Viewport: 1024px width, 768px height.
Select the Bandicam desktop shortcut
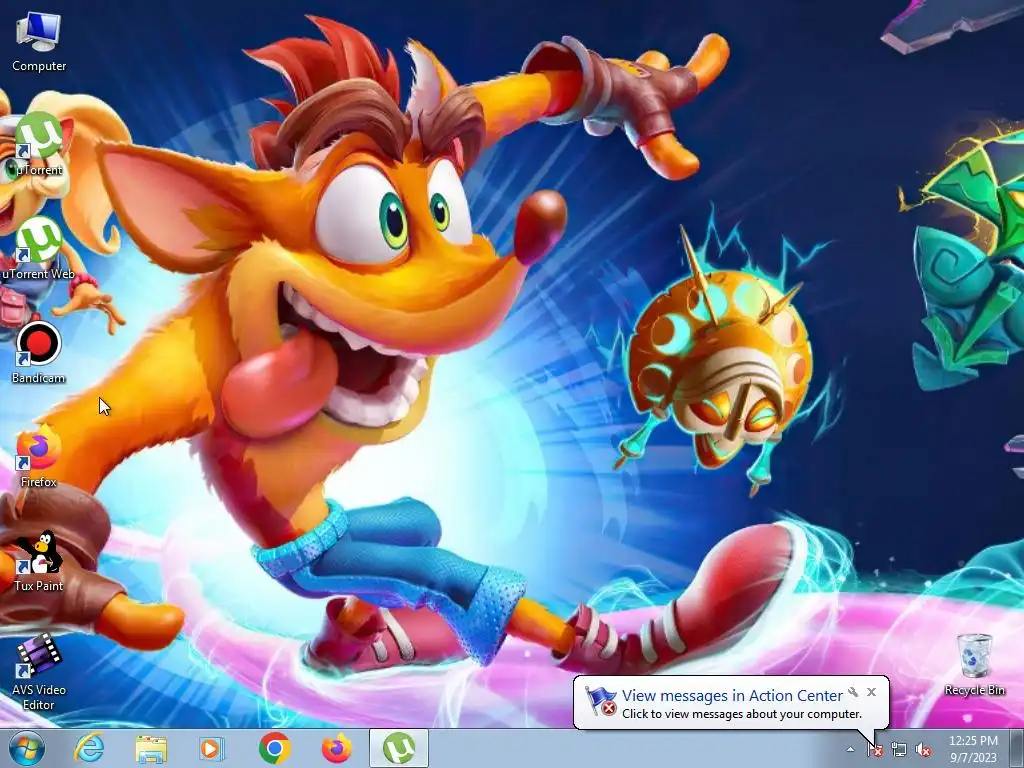[39, 353]
